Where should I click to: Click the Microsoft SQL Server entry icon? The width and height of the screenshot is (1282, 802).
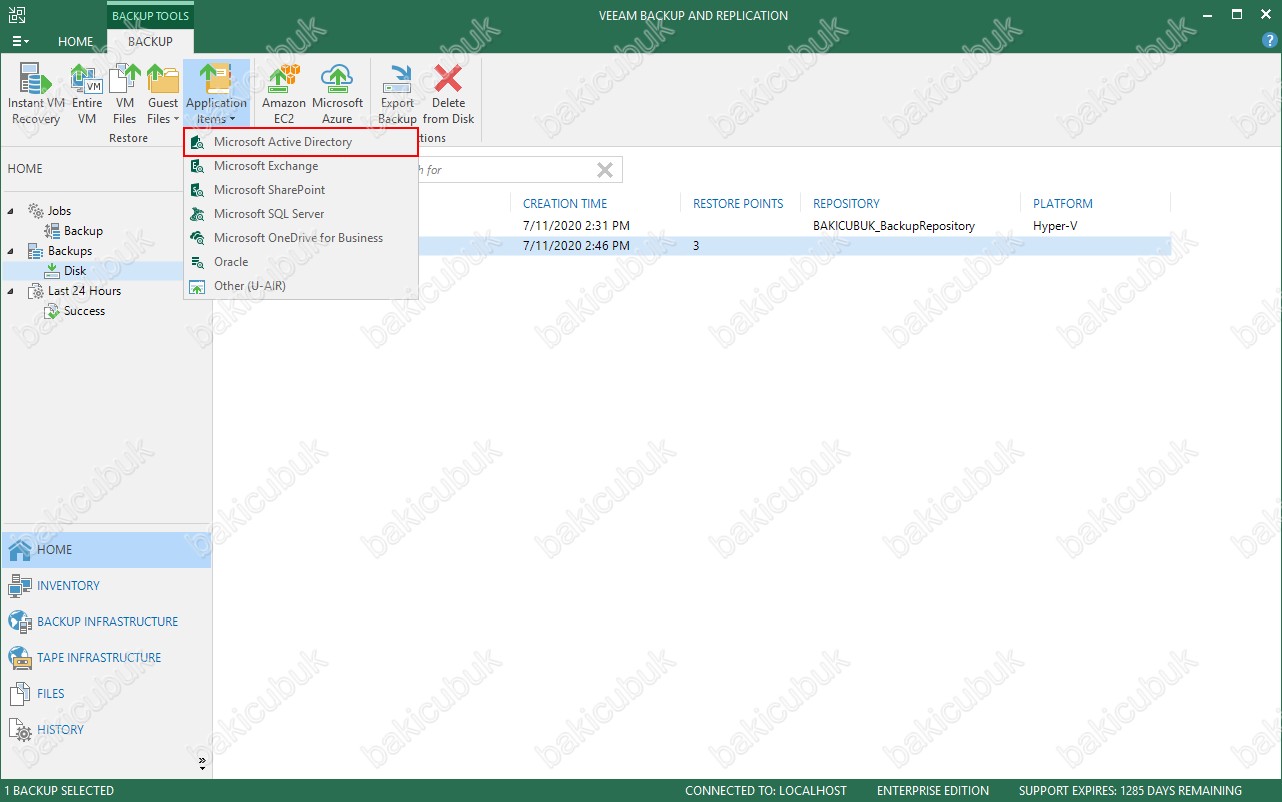197,214
